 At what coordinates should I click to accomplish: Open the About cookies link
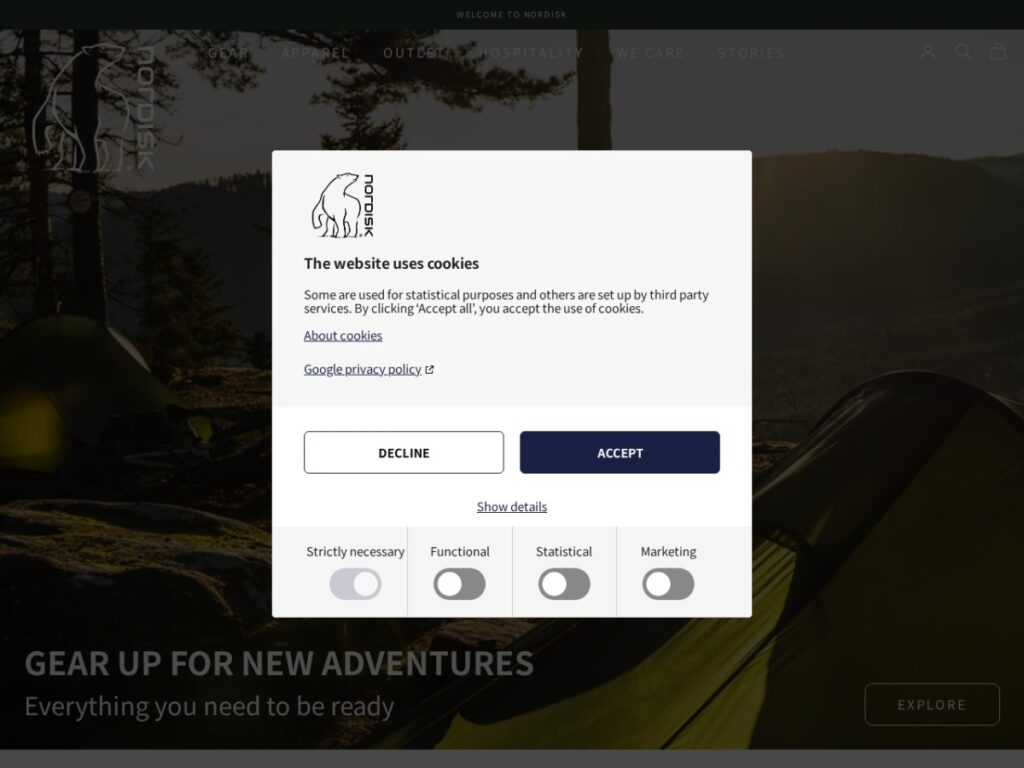tap(343, 336)
